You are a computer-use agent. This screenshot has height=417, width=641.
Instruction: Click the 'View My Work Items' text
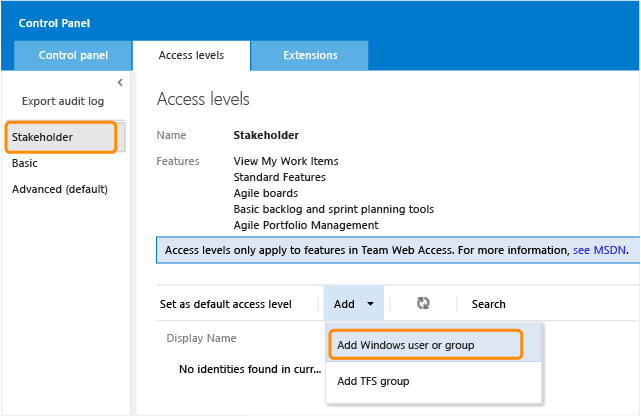(x=286, y=161)
